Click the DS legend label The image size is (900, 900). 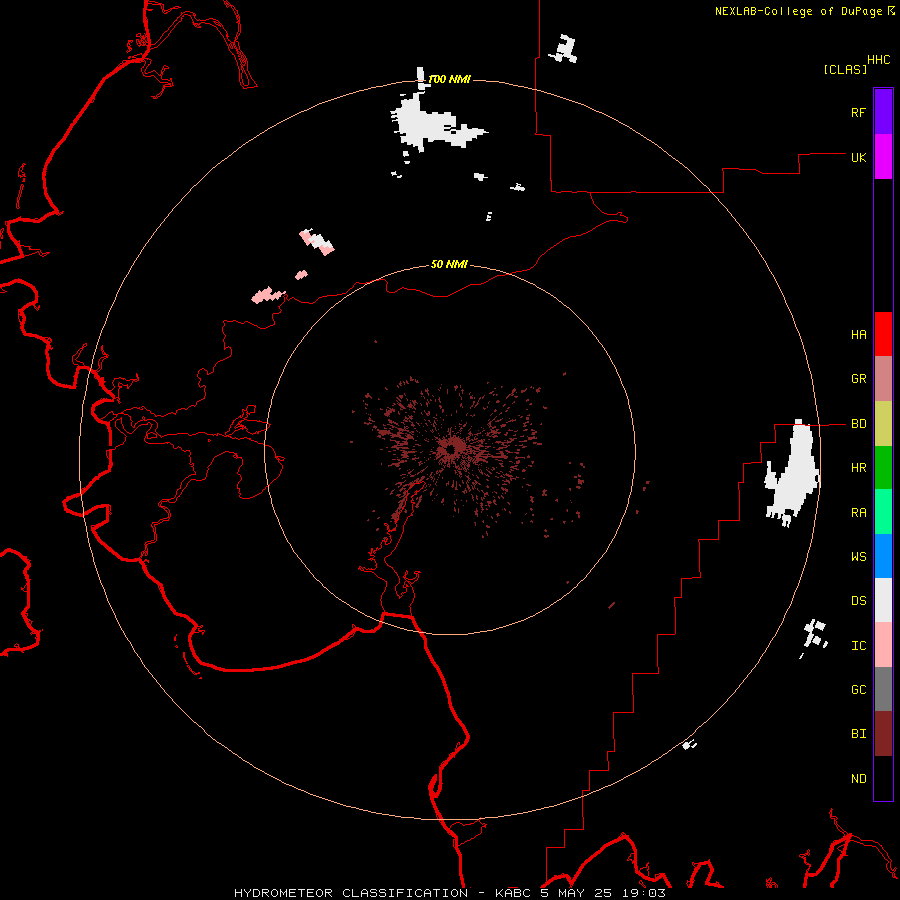click(x=858, y=600)
